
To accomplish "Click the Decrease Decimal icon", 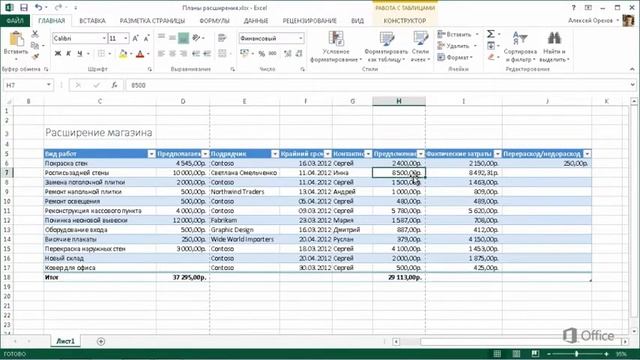I will coord(299,53).
